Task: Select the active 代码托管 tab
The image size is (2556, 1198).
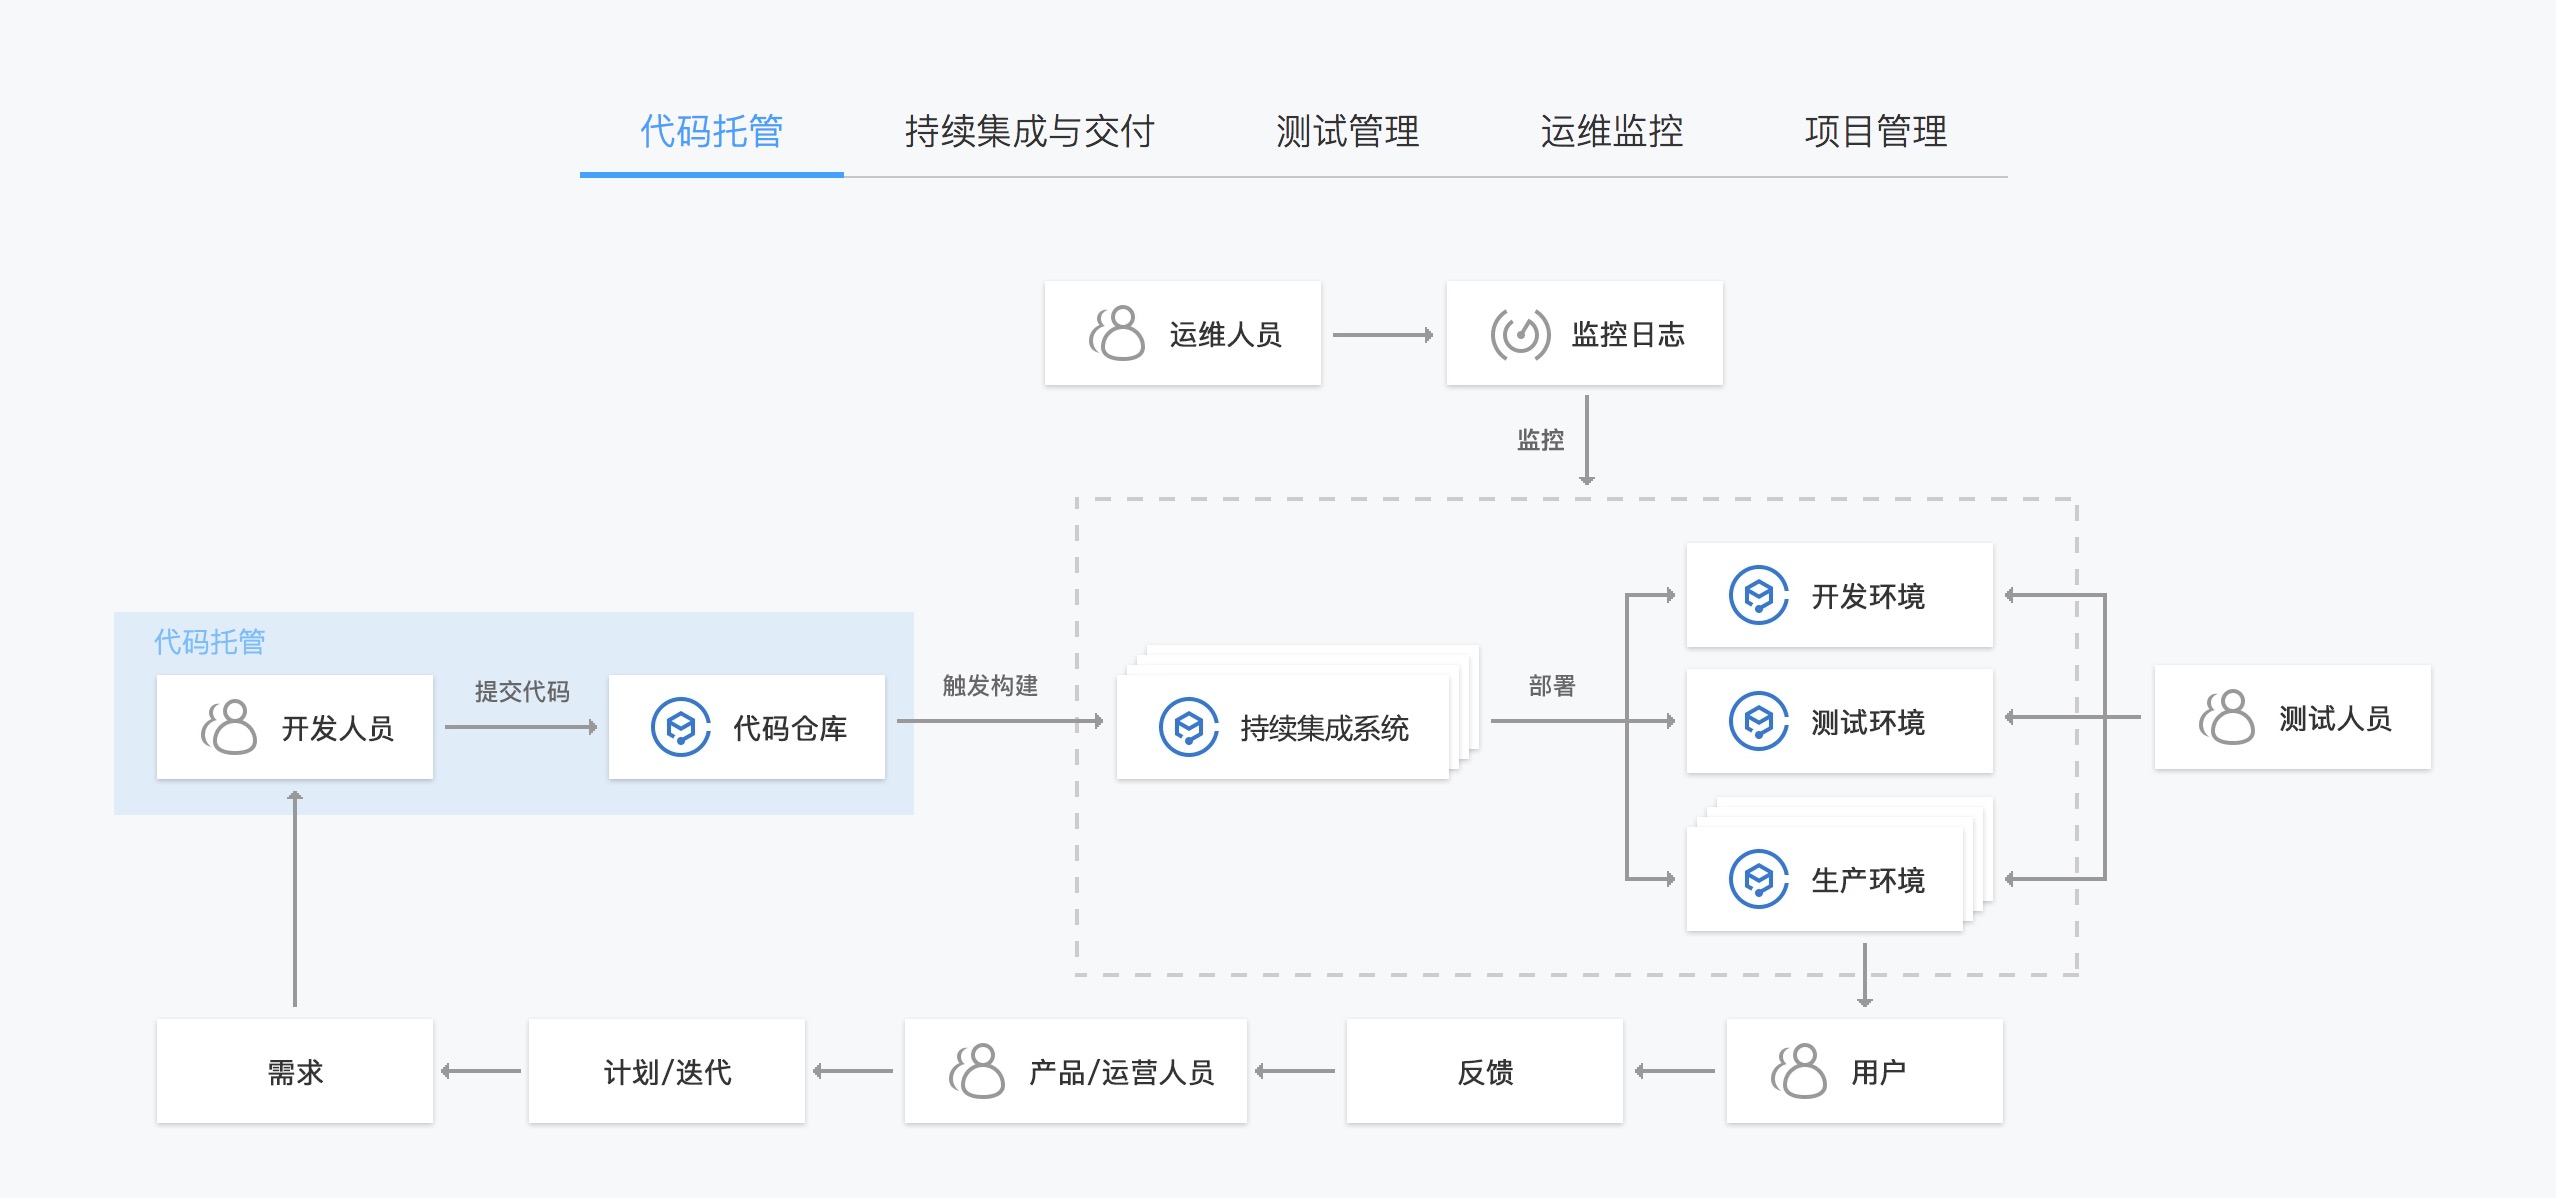Action: point(711,131)
